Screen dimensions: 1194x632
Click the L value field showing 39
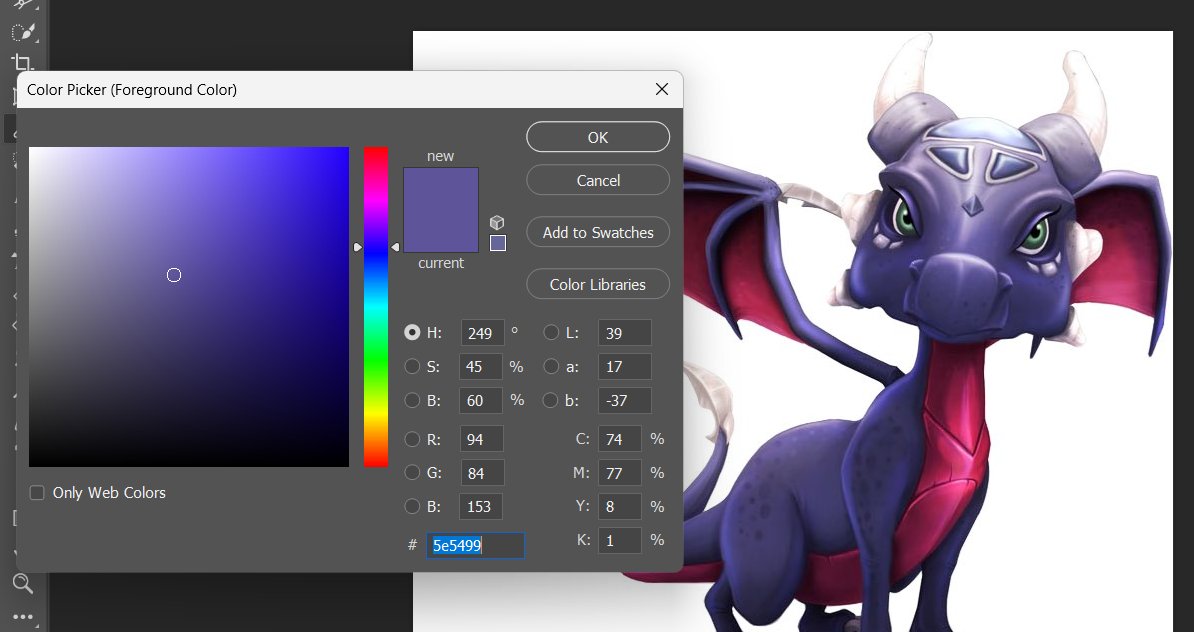[624, 333]
